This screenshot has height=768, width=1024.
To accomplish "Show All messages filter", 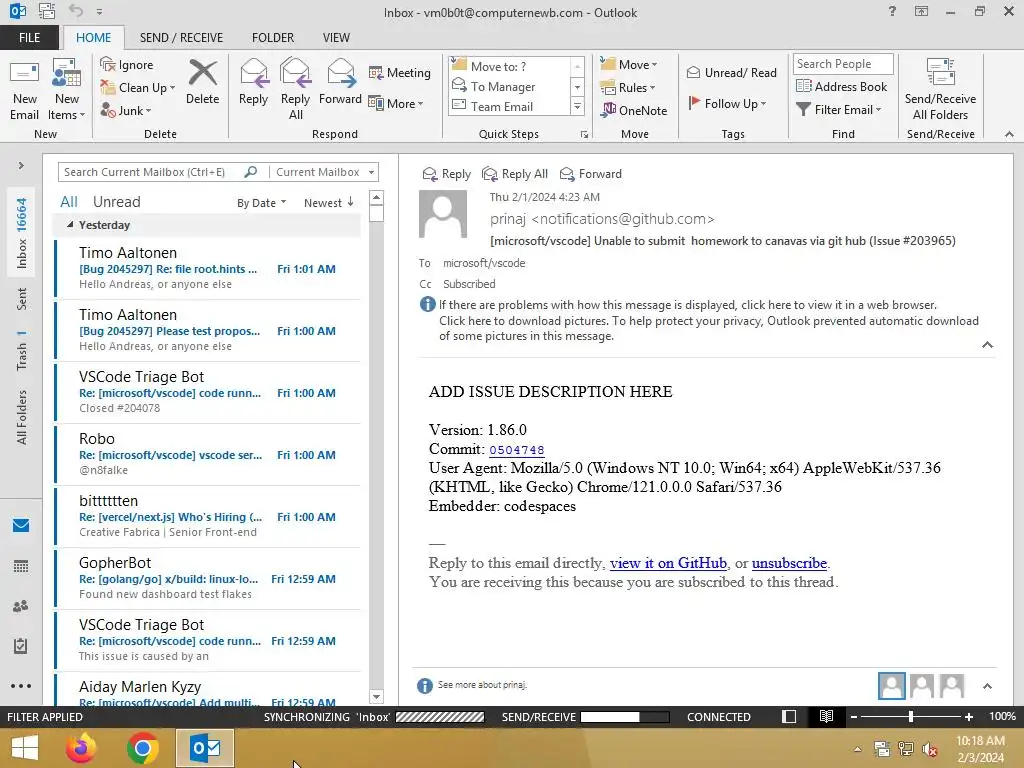I will tap(69, 202).
